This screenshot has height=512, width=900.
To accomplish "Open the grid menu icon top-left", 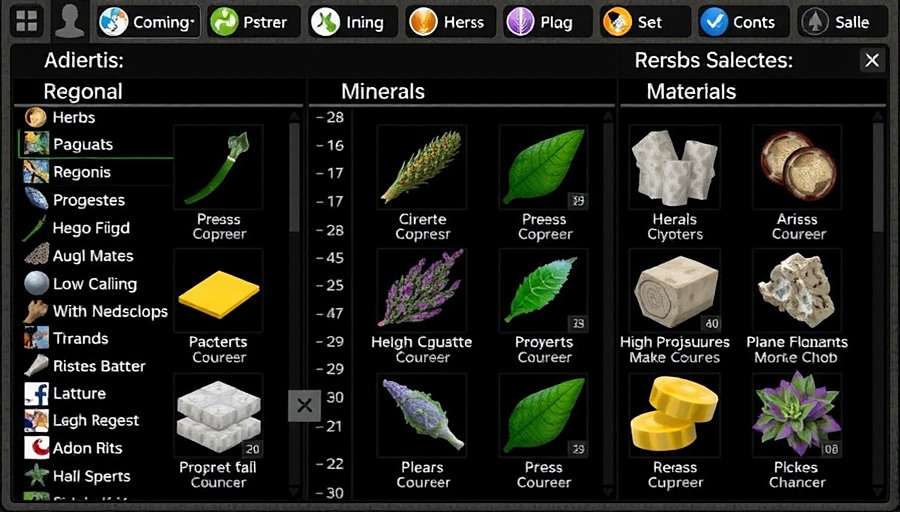I will 26,21.
